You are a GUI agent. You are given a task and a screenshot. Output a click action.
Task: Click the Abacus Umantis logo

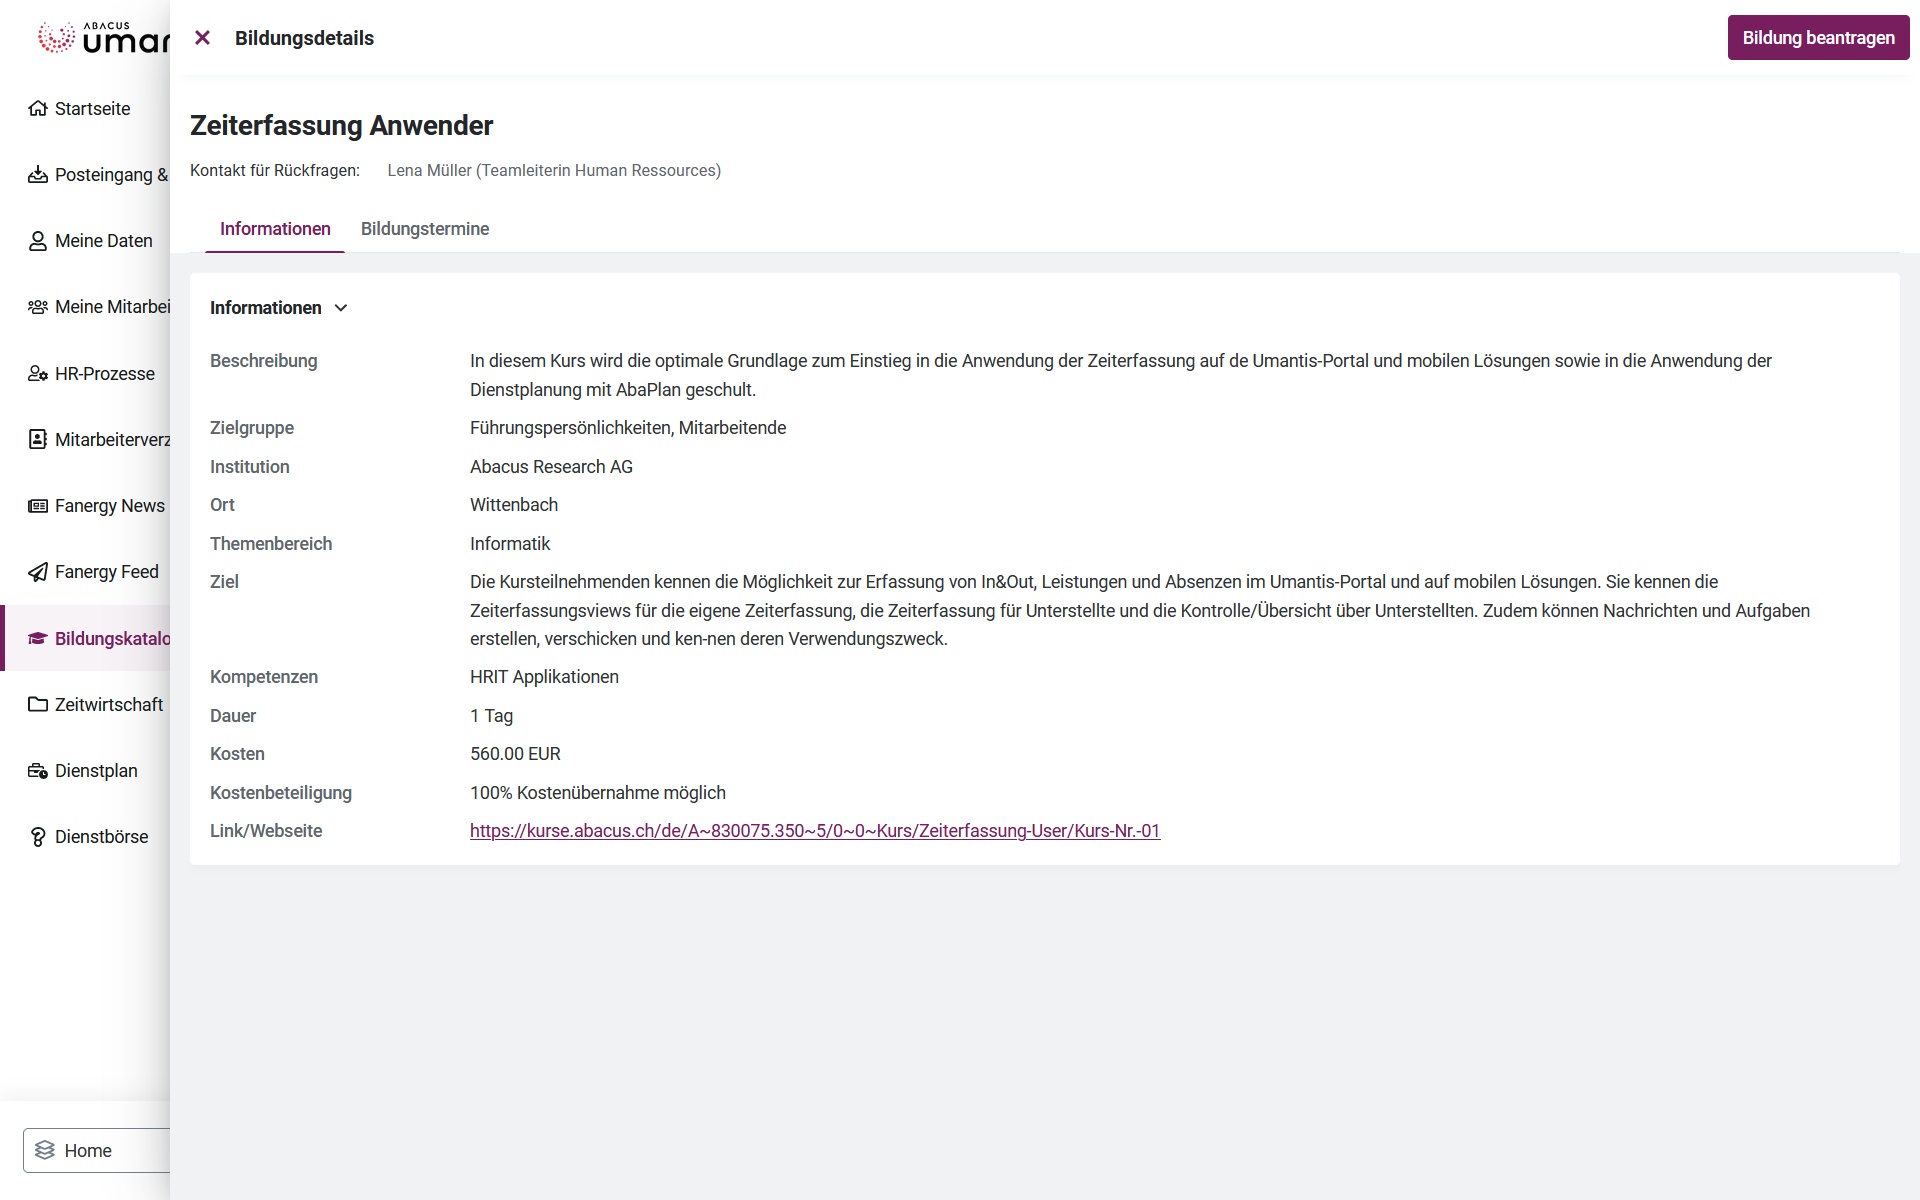point(100,38)
